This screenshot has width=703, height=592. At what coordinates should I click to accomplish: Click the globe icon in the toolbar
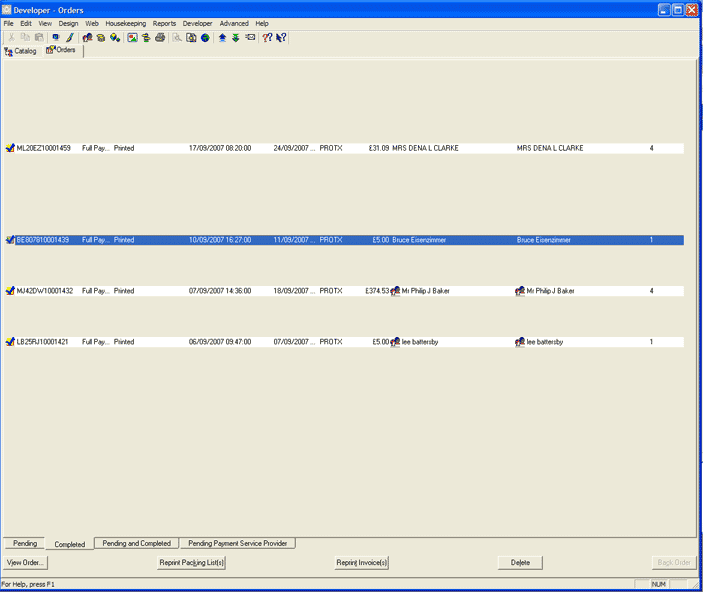click(x=205, y=37)
